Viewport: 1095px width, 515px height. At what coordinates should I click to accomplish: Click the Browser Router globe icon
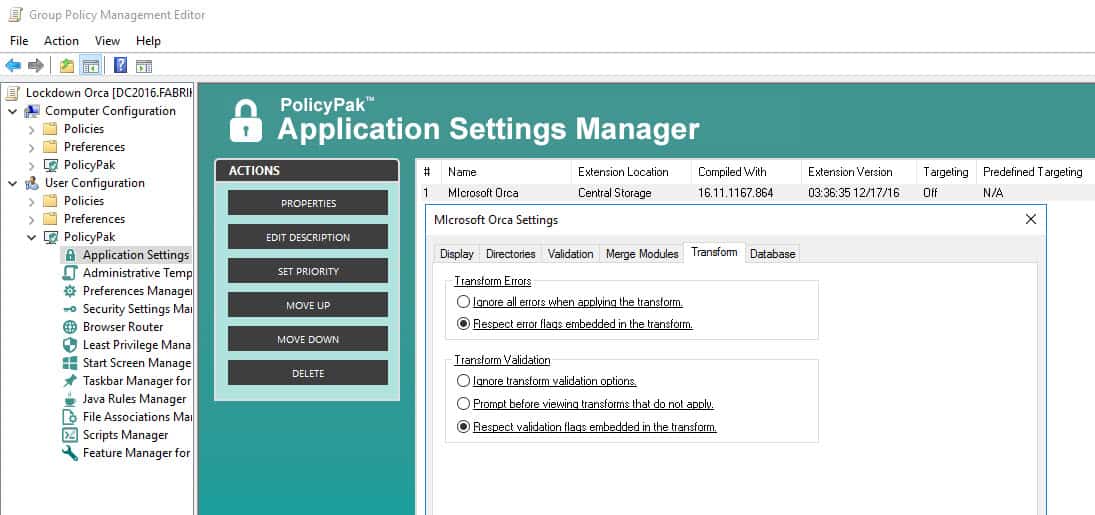70,326
